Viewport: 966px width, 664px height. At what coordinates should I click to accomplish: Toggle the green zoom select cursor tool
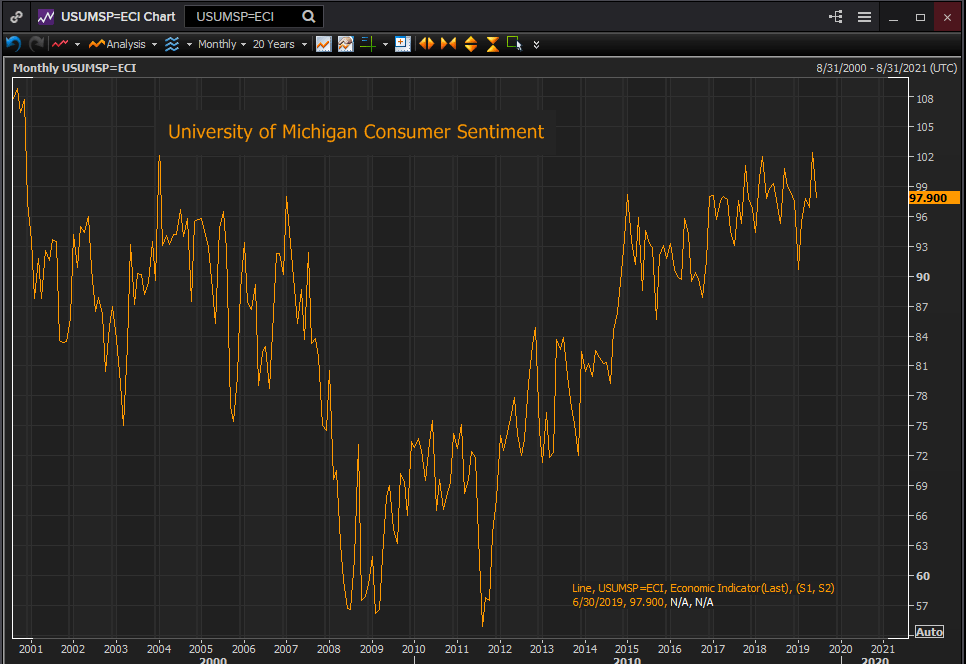(514, 44)
